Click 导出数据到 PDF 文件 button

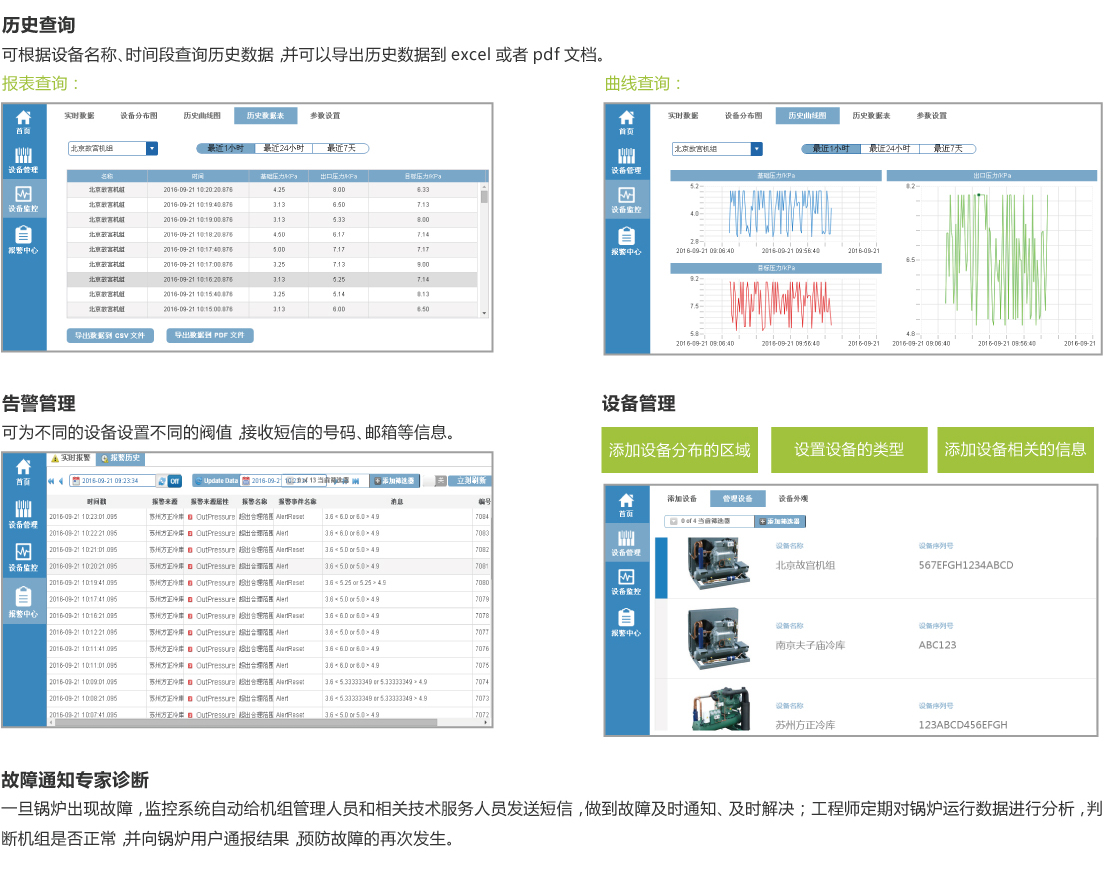210,335
